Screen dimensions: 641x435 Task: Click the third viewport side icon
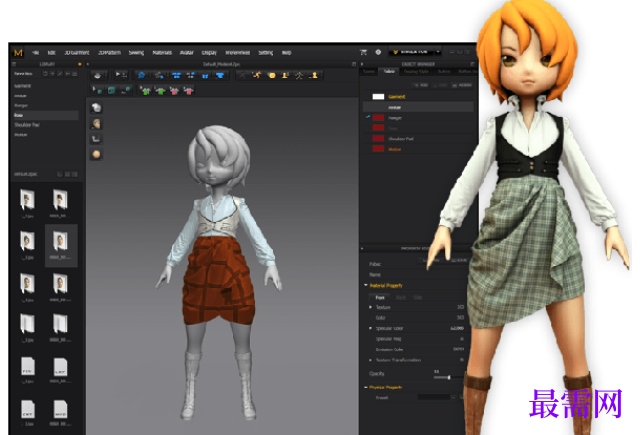[x=96, y=139]
